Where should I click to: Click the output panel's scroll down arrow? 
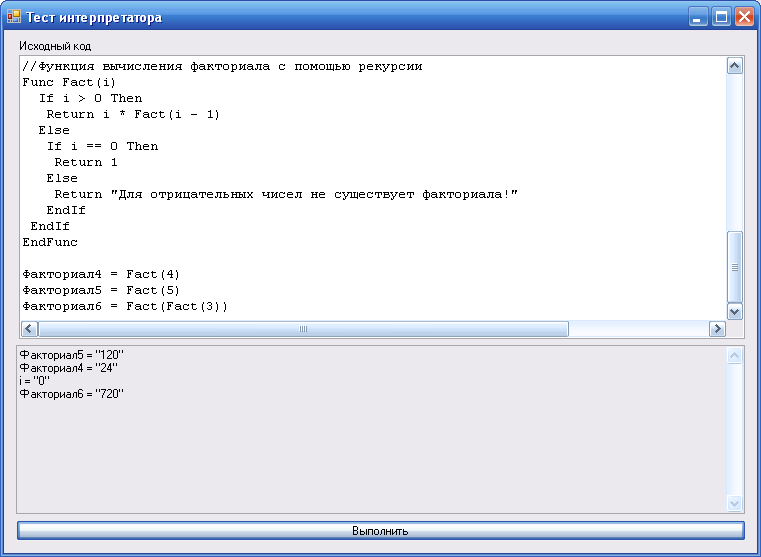(735, 504)
